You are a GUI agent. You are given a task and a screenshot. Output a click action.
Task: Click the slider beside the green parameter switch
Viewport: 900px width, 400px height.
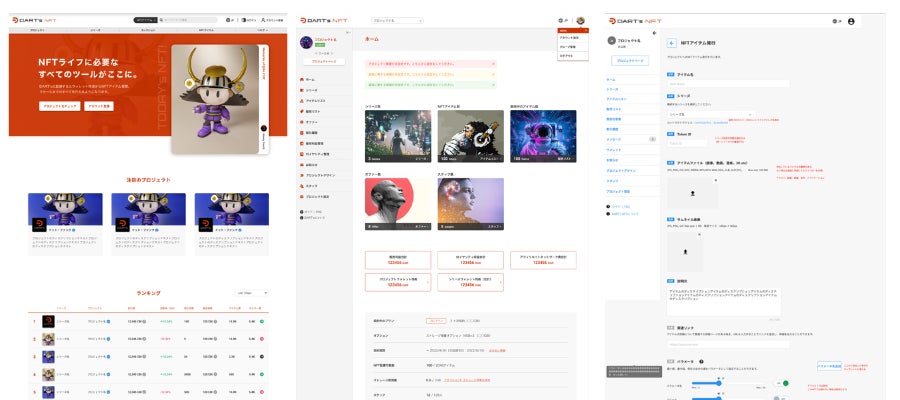(728, 383)
